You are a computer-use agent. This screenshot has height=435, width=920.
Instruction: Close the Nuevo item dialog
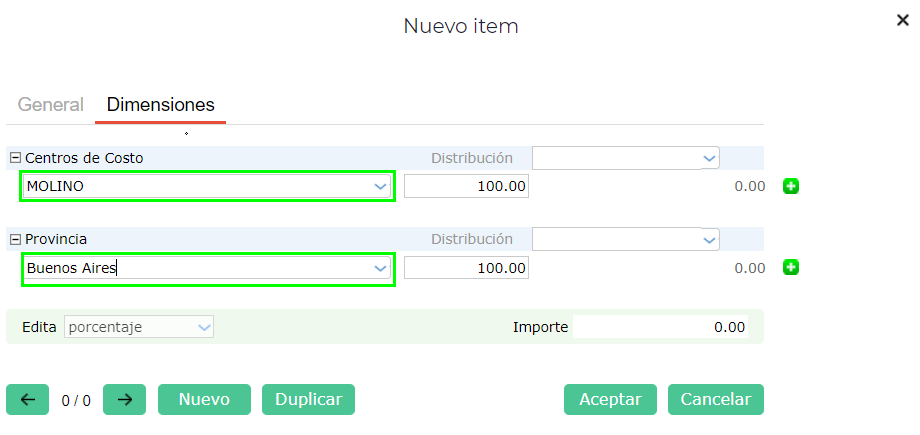(902, 20)
